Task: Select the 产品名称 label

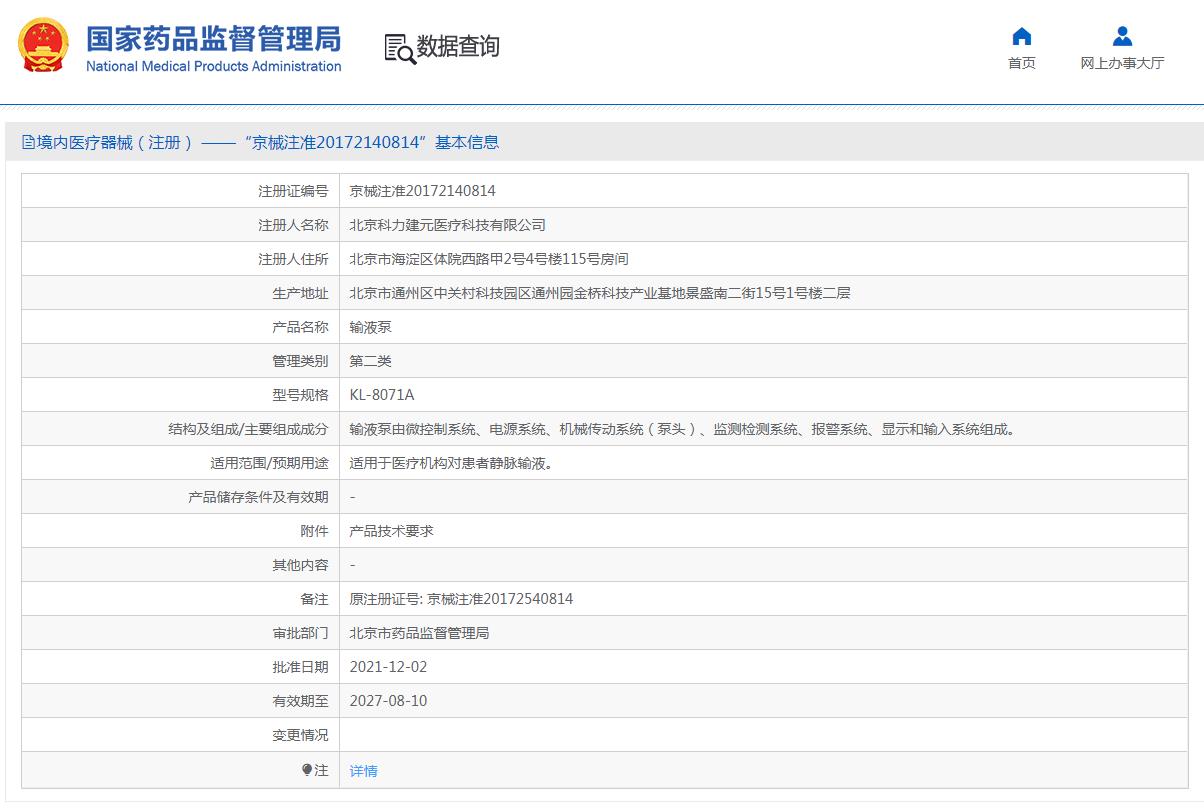Action: 300,327
